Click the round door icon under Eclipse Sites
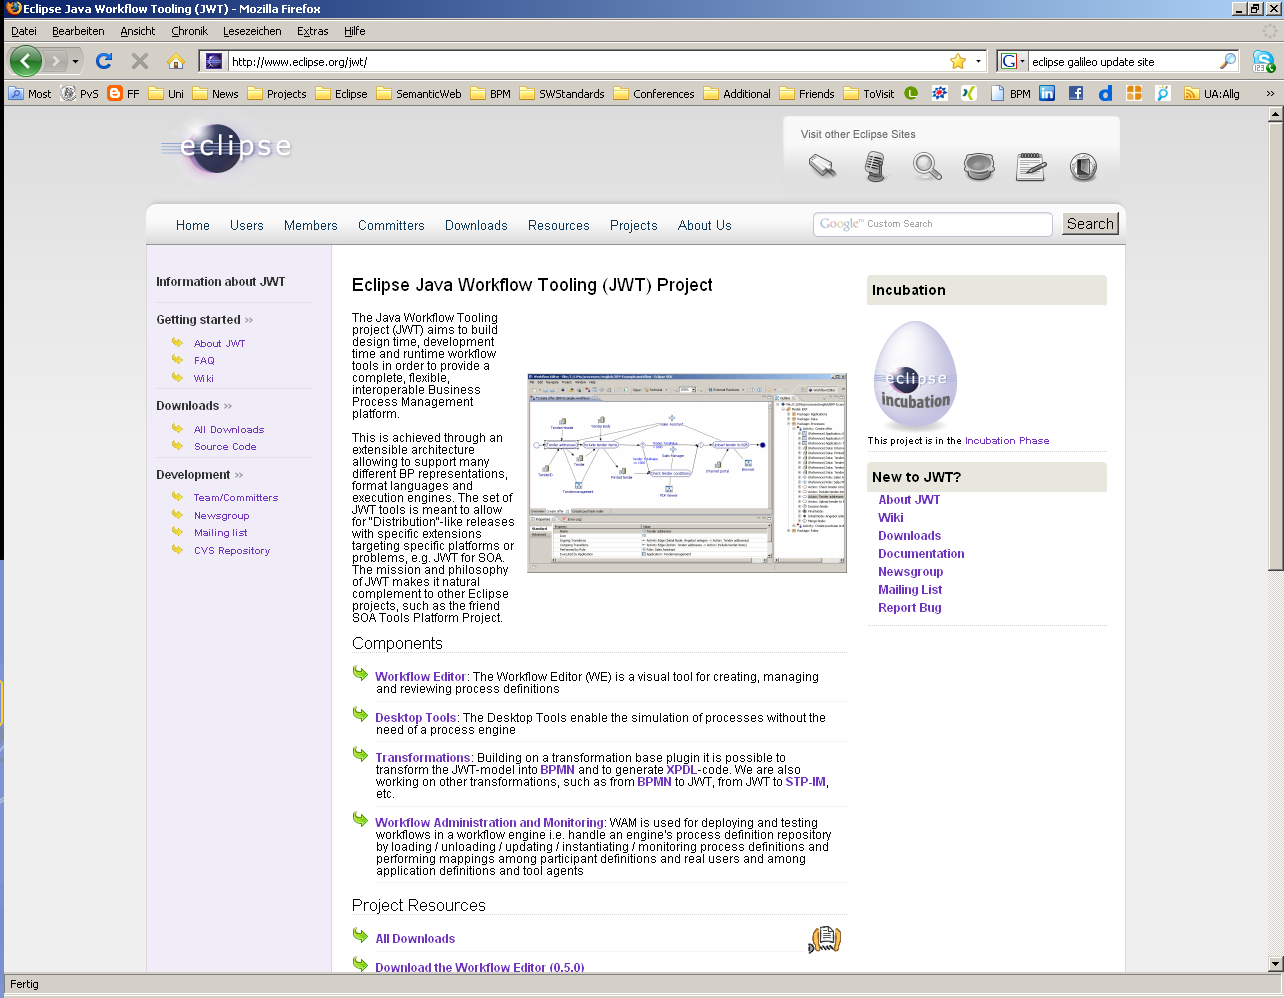The width and height of the screenshot is (1284, 998). [x=1083, y=166]
